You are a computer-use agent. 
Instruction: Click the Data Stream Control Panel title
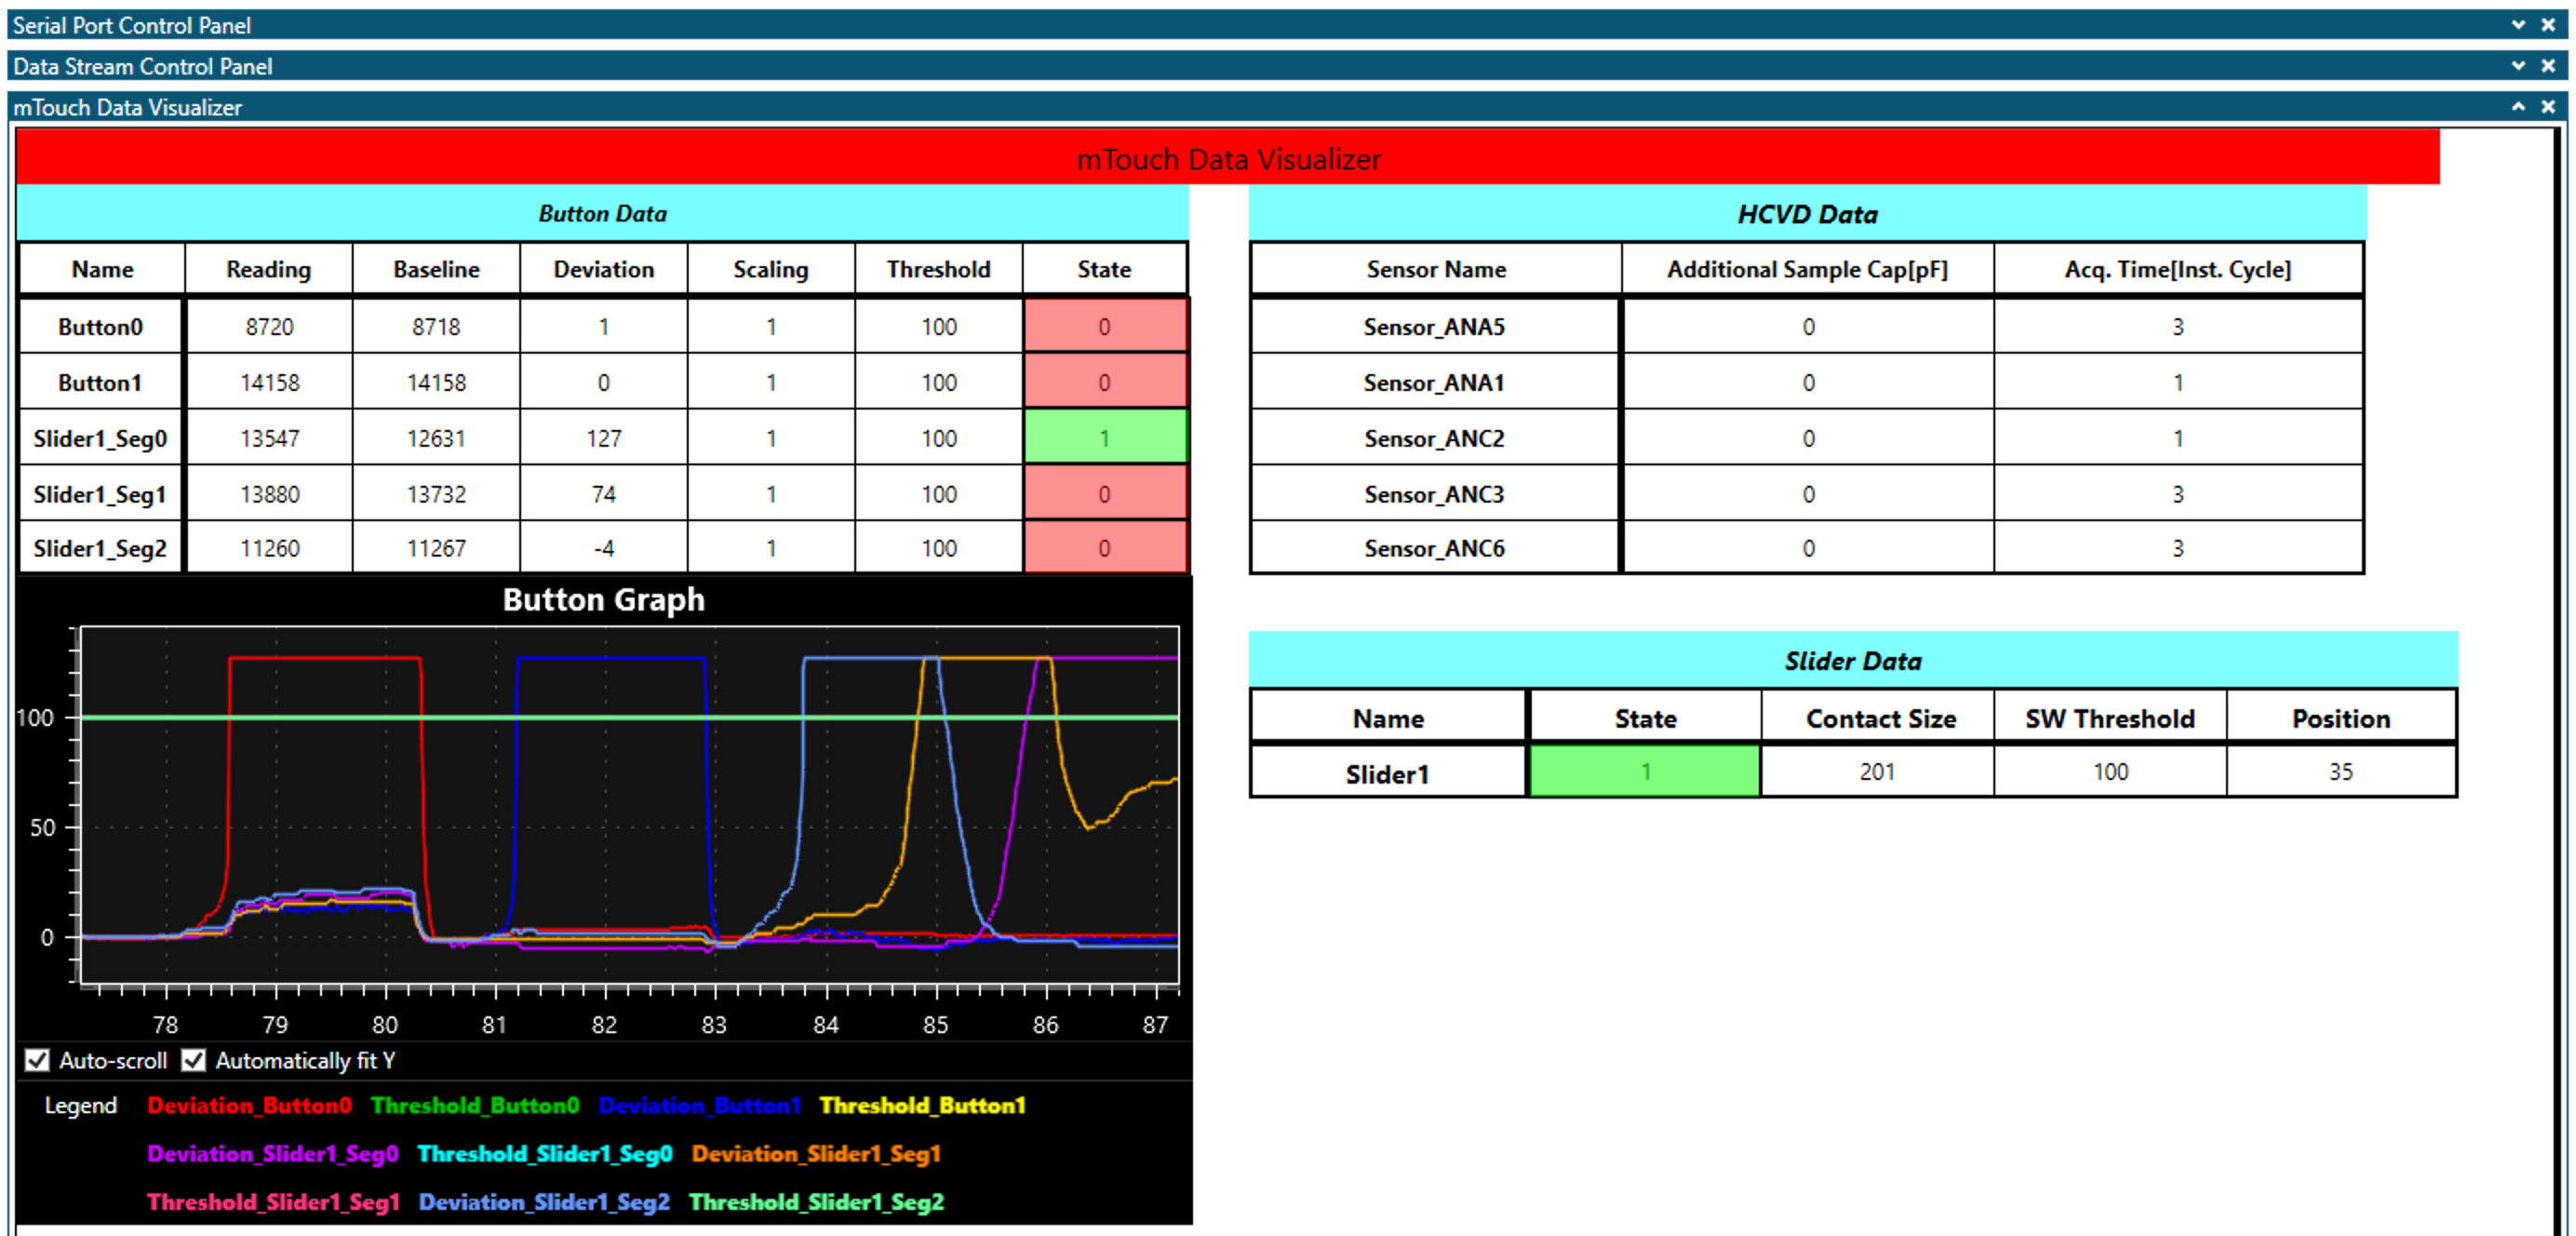coord(142,66)
